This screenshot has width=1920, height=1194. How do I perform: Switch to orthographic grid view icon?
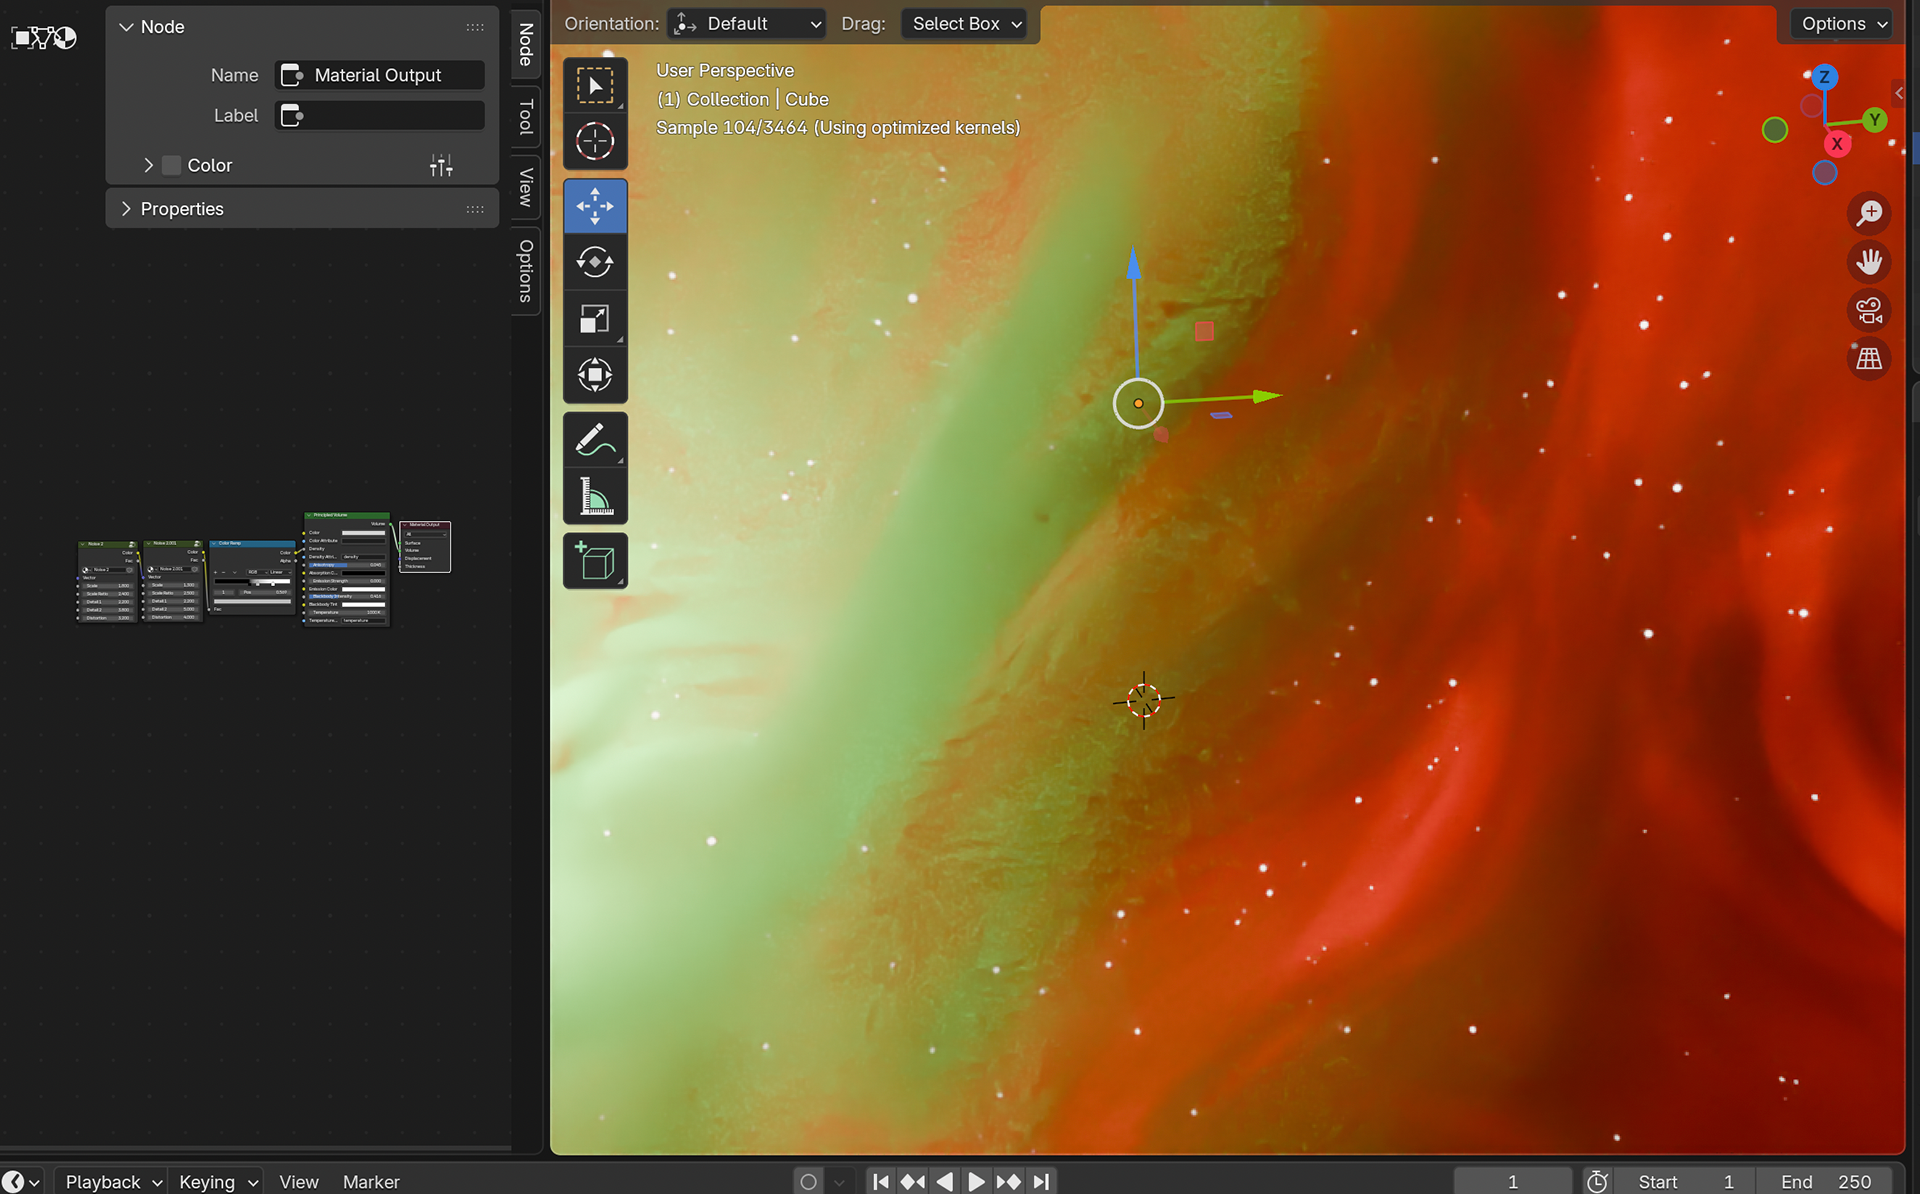[x=1868, y=358]
